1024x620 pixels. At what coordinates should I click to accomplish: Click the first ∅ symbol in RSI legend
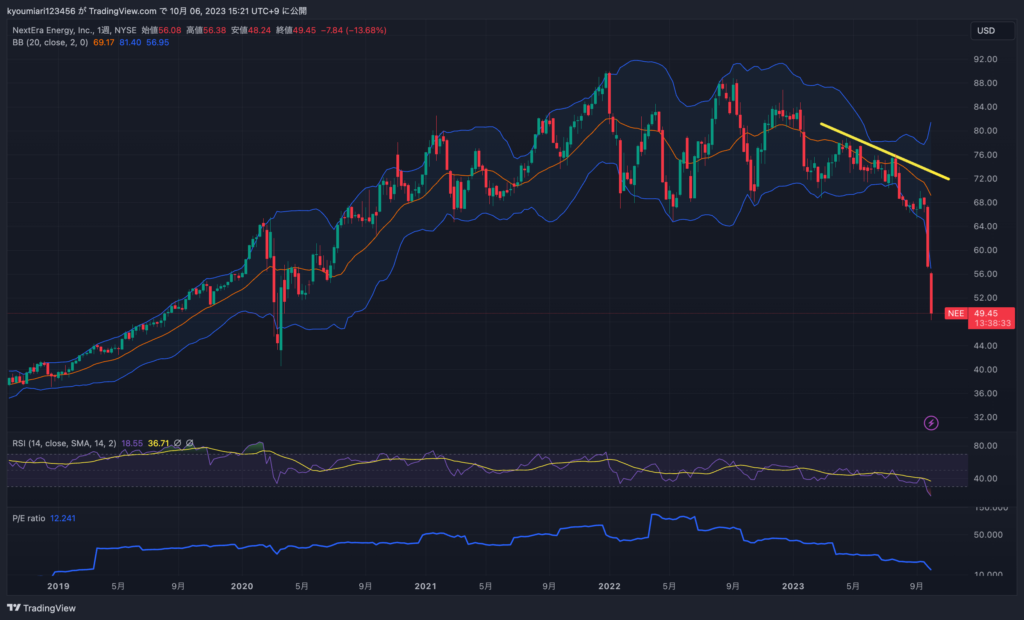[177, 443]
